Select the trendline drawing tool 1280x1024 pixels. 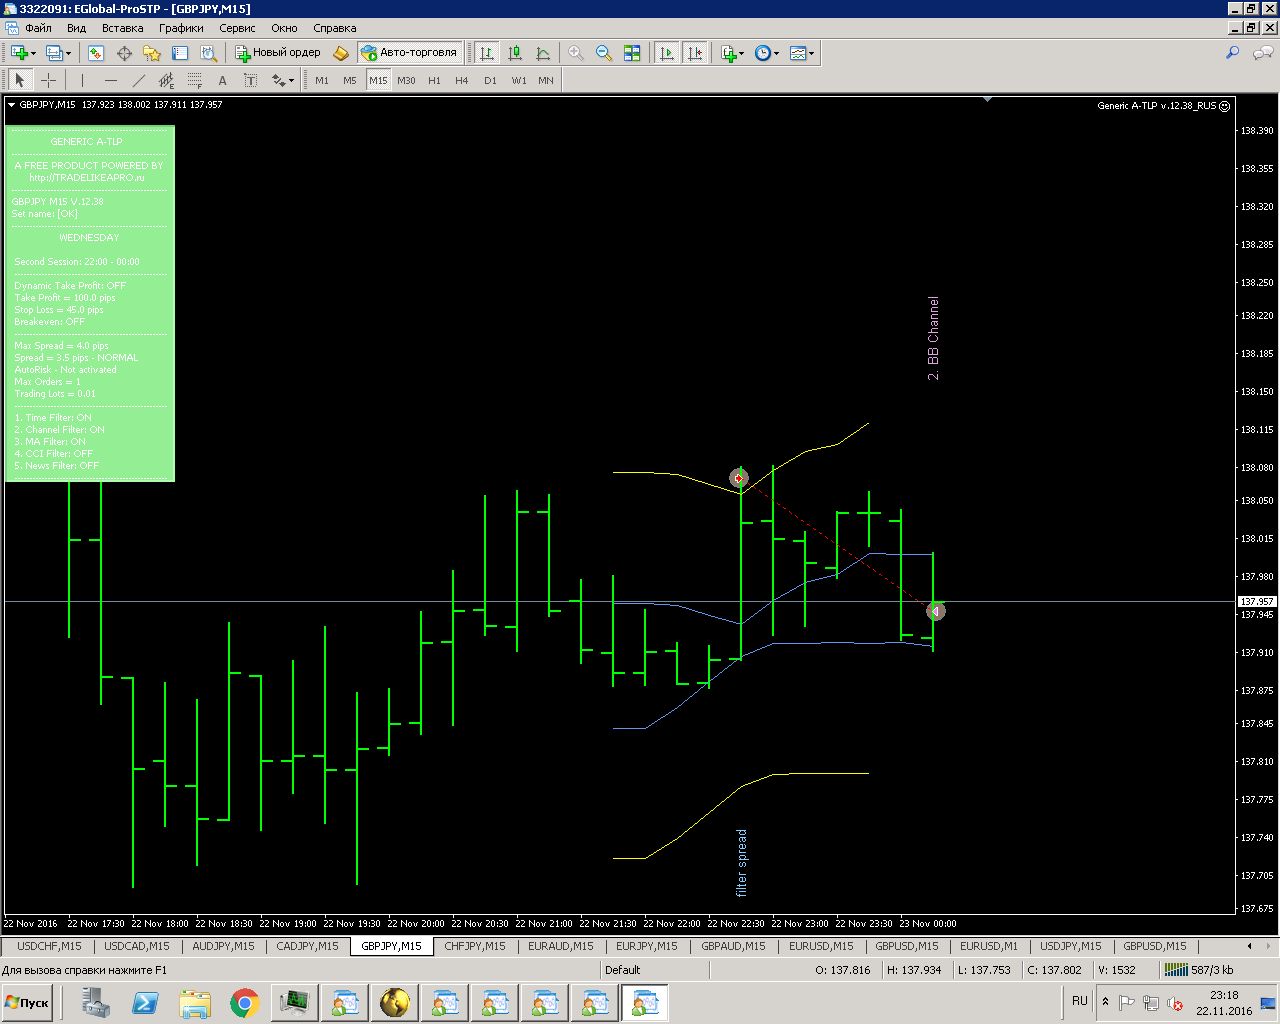138,80
